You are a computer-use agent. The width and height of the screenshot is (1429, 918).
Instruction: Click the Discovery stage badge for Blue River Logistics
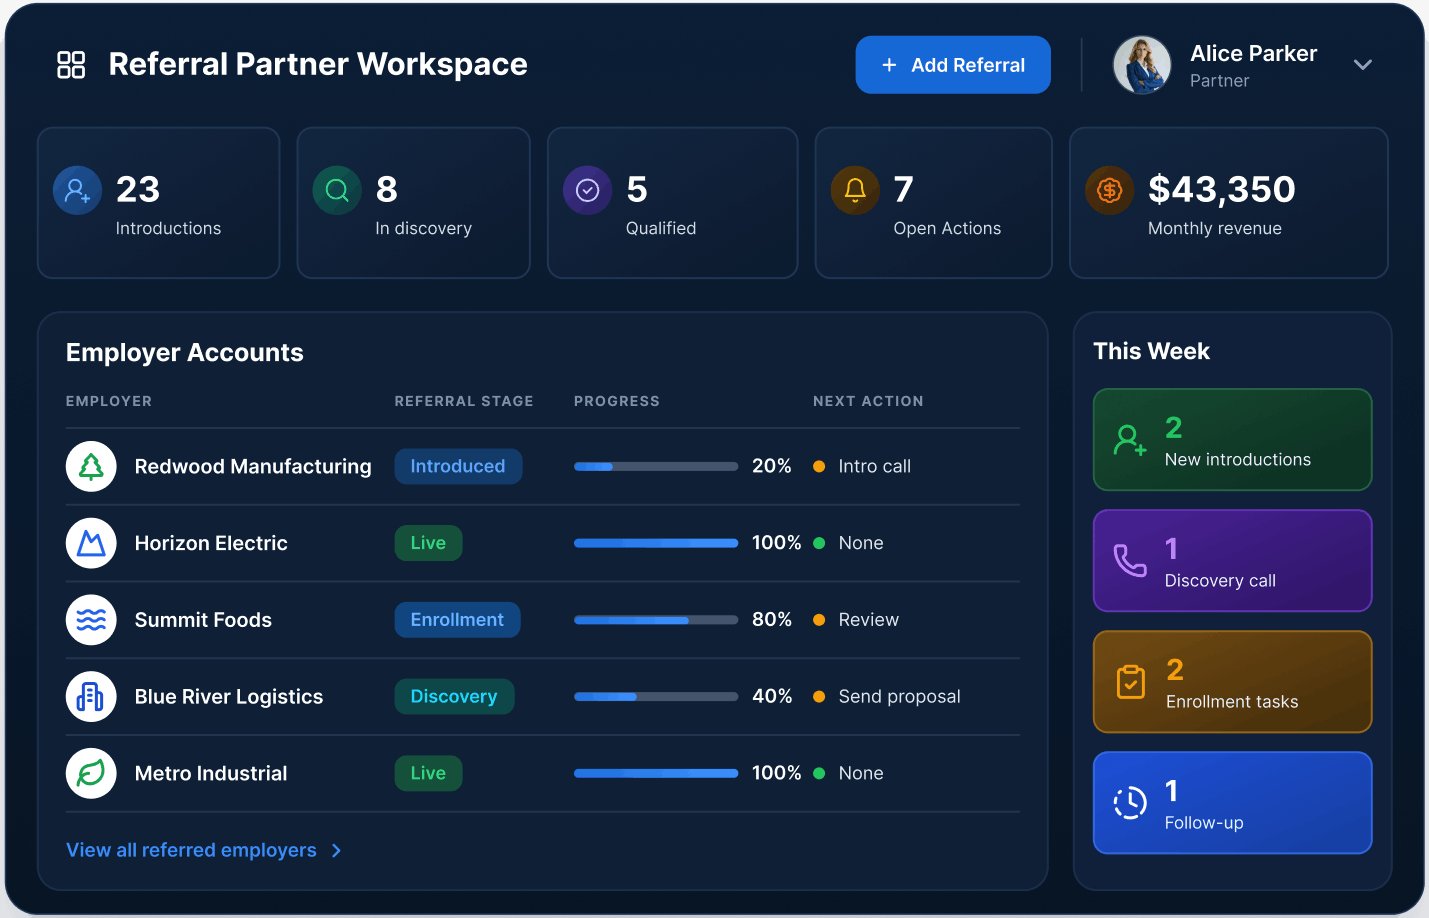click(x=454, y=697)
